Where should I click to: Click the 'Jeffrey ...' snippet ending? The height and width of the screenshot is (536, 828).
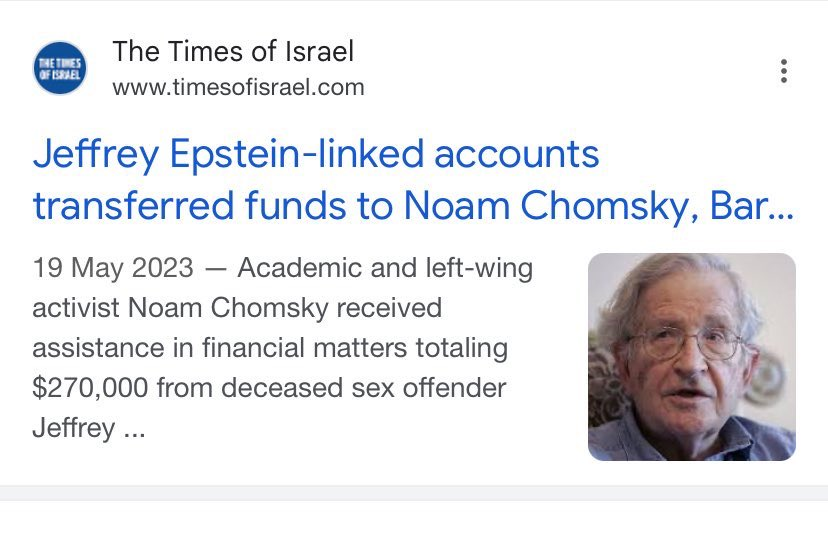(x=88, y=429)
